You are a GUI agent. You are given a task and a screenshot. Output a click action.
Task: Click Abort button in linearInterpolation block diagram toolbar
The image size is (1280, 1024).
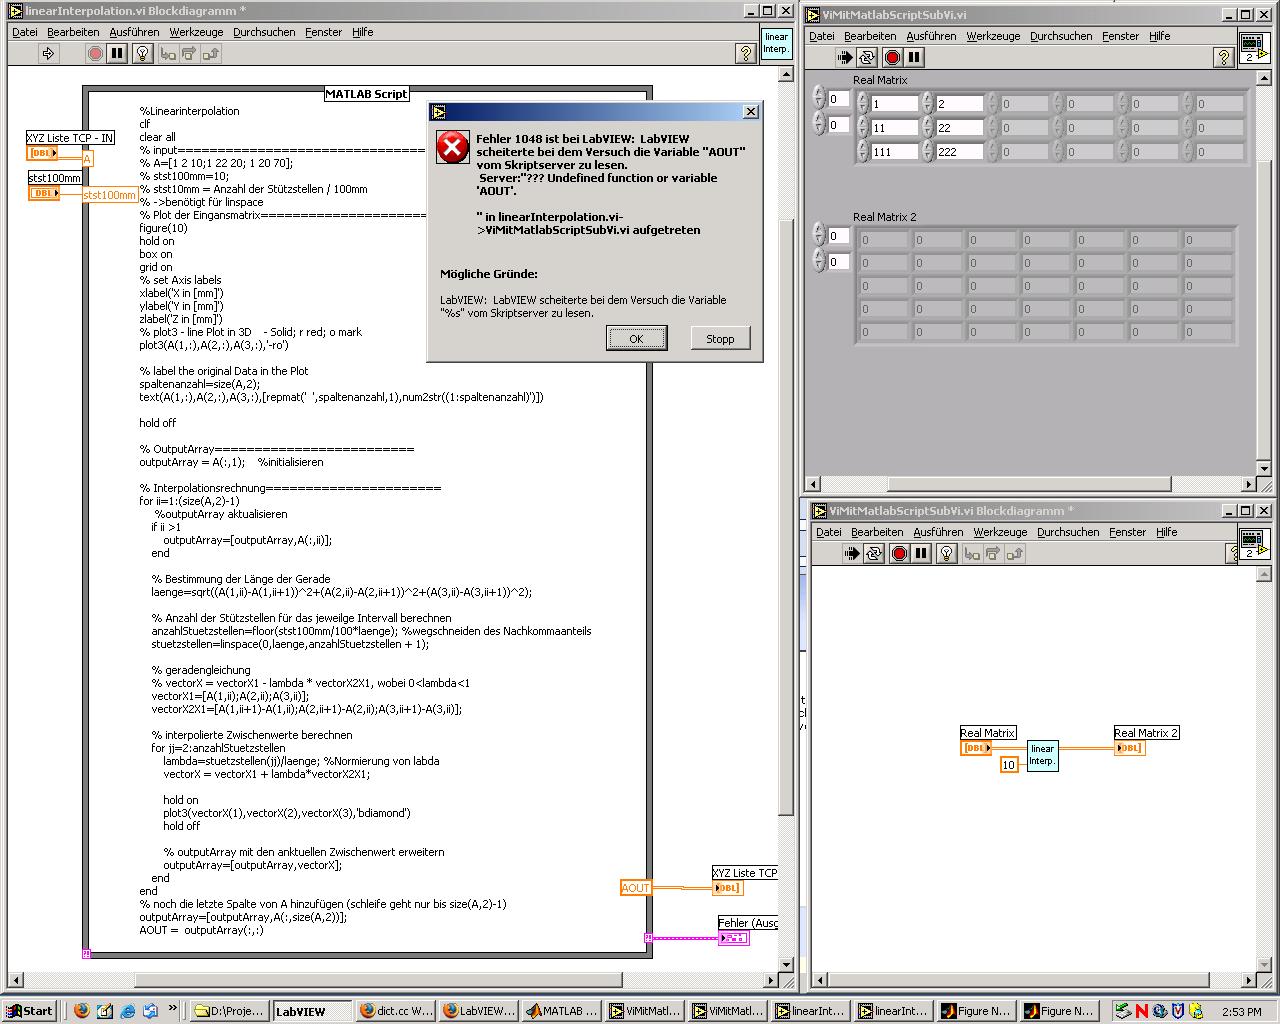coord(95,54)
